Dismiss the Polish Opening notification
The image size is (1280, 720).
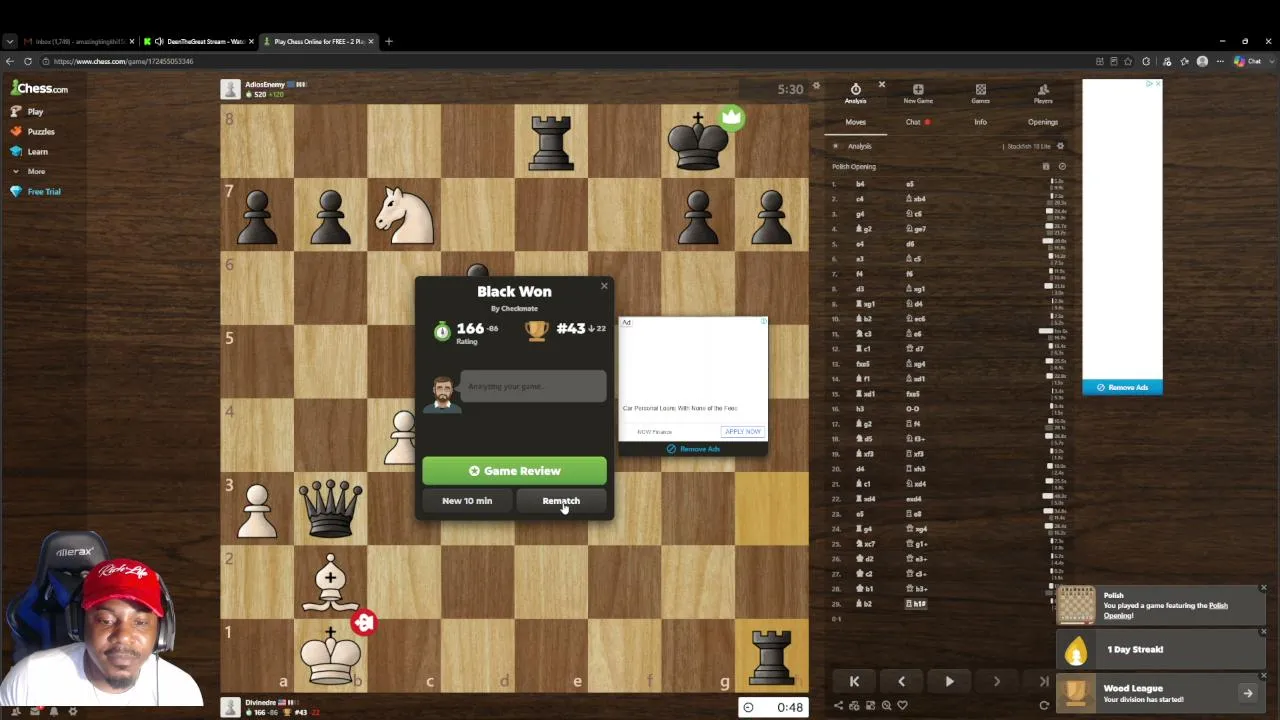(x=1263, y=588)
